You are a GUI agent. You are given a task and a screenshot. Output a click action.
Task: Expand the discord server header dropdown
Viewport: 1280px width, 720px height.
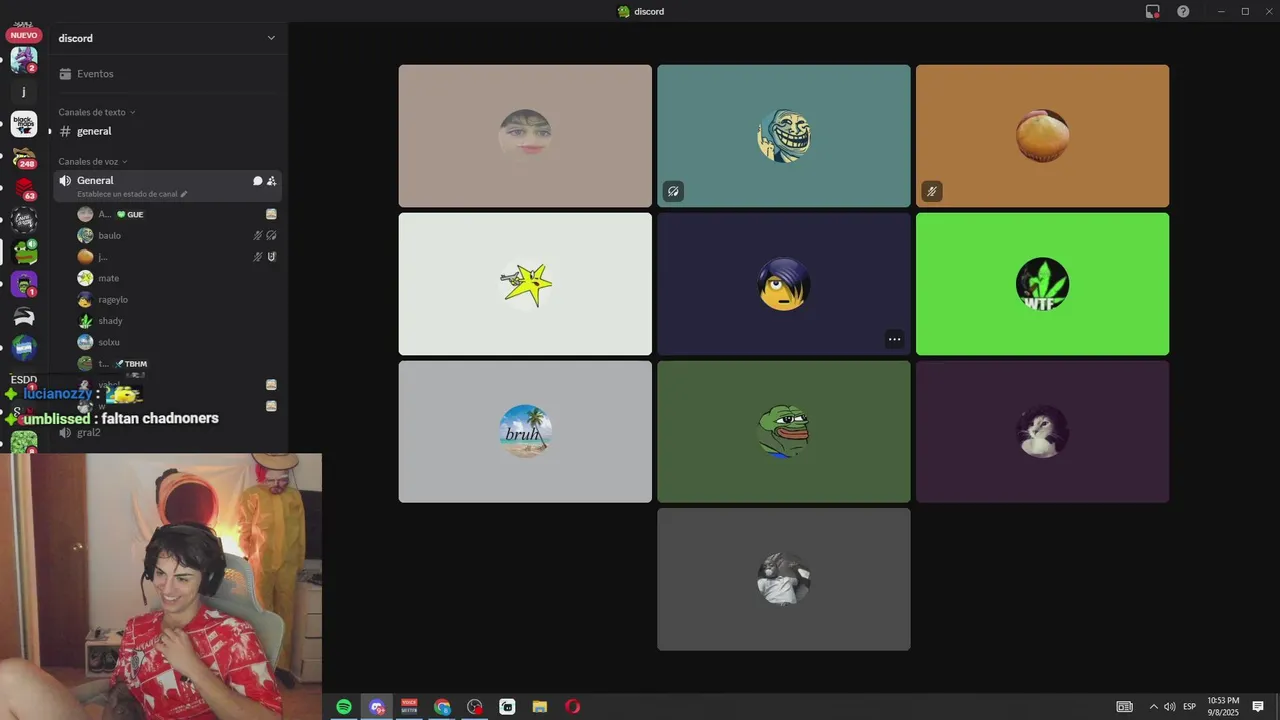coord(271,38)
